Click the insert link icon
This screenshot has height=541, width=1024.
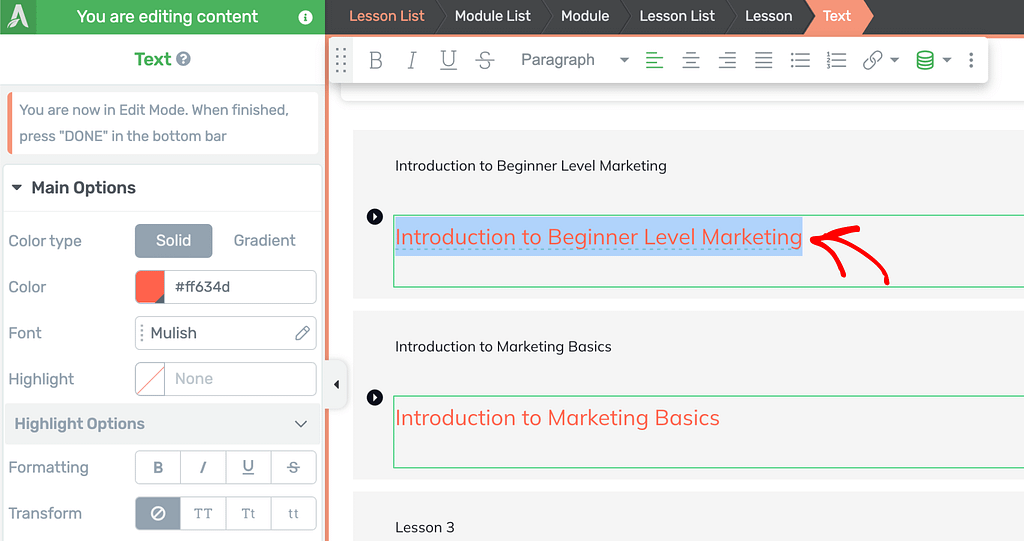pyautogui.click(x=872, y=60)
